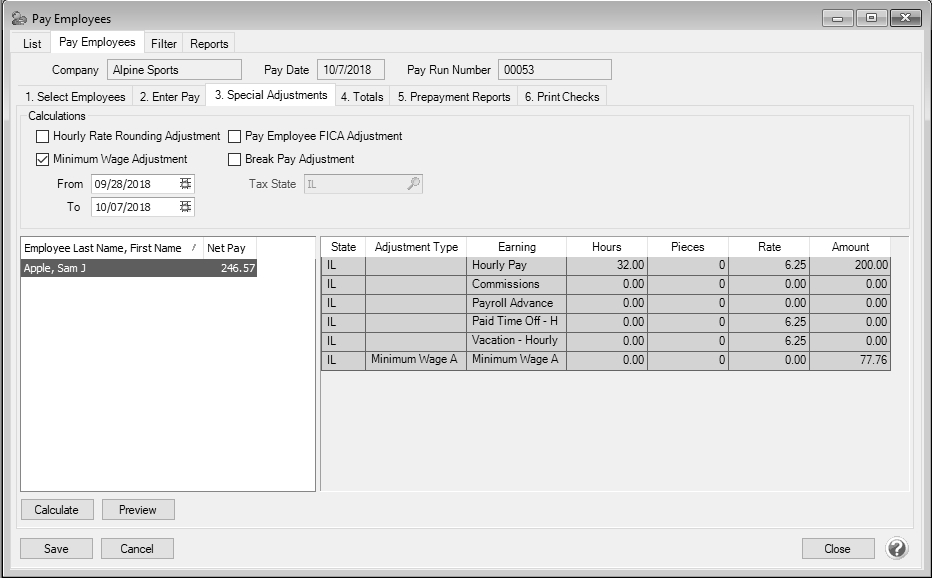Screen dimensions: 932x578
Task: Open the To date calendar picker
Action: click(185, 207)
